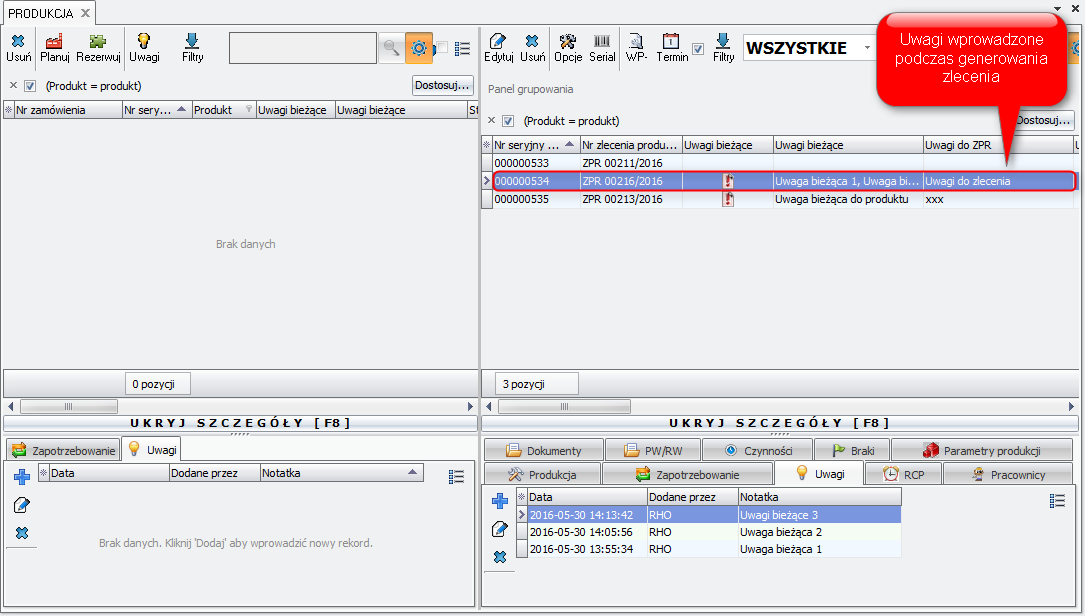Click the left Dostosuj... button
The width and height of the screenshot is (1085, 616).
(x=442, y=85)
